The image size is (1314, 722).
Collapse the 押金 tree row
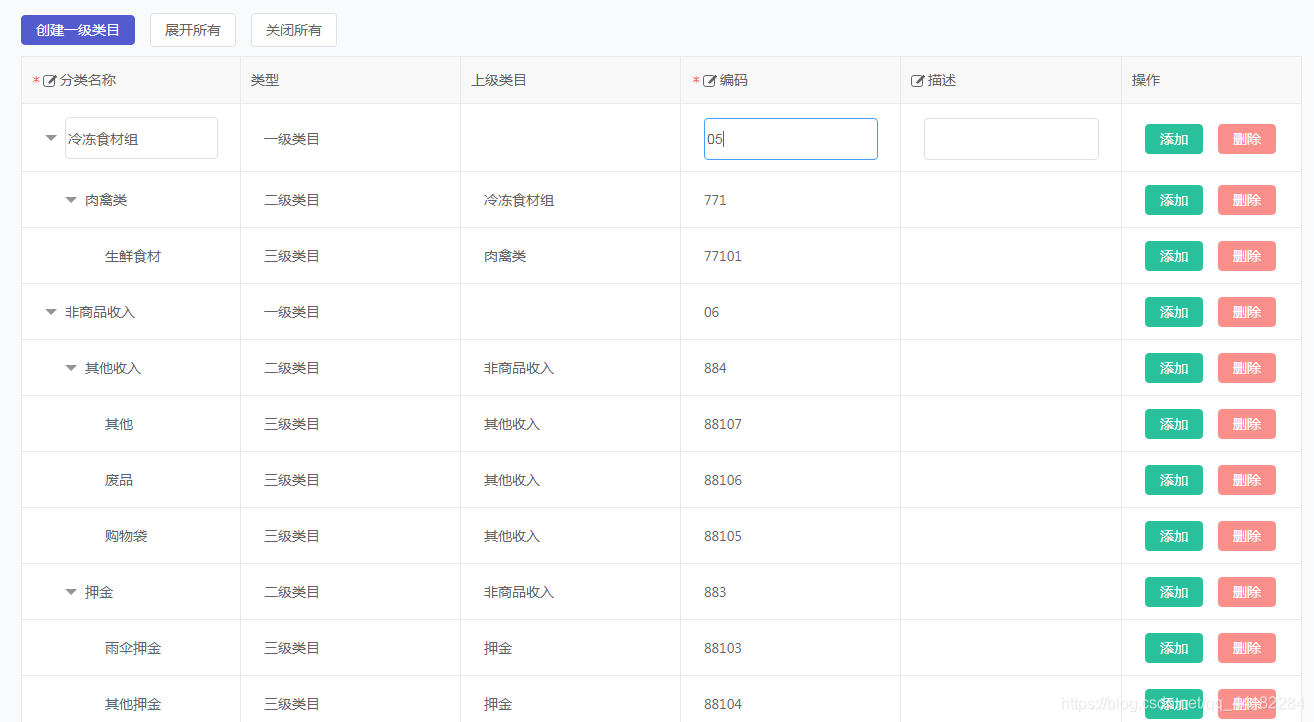pos(71,592)
